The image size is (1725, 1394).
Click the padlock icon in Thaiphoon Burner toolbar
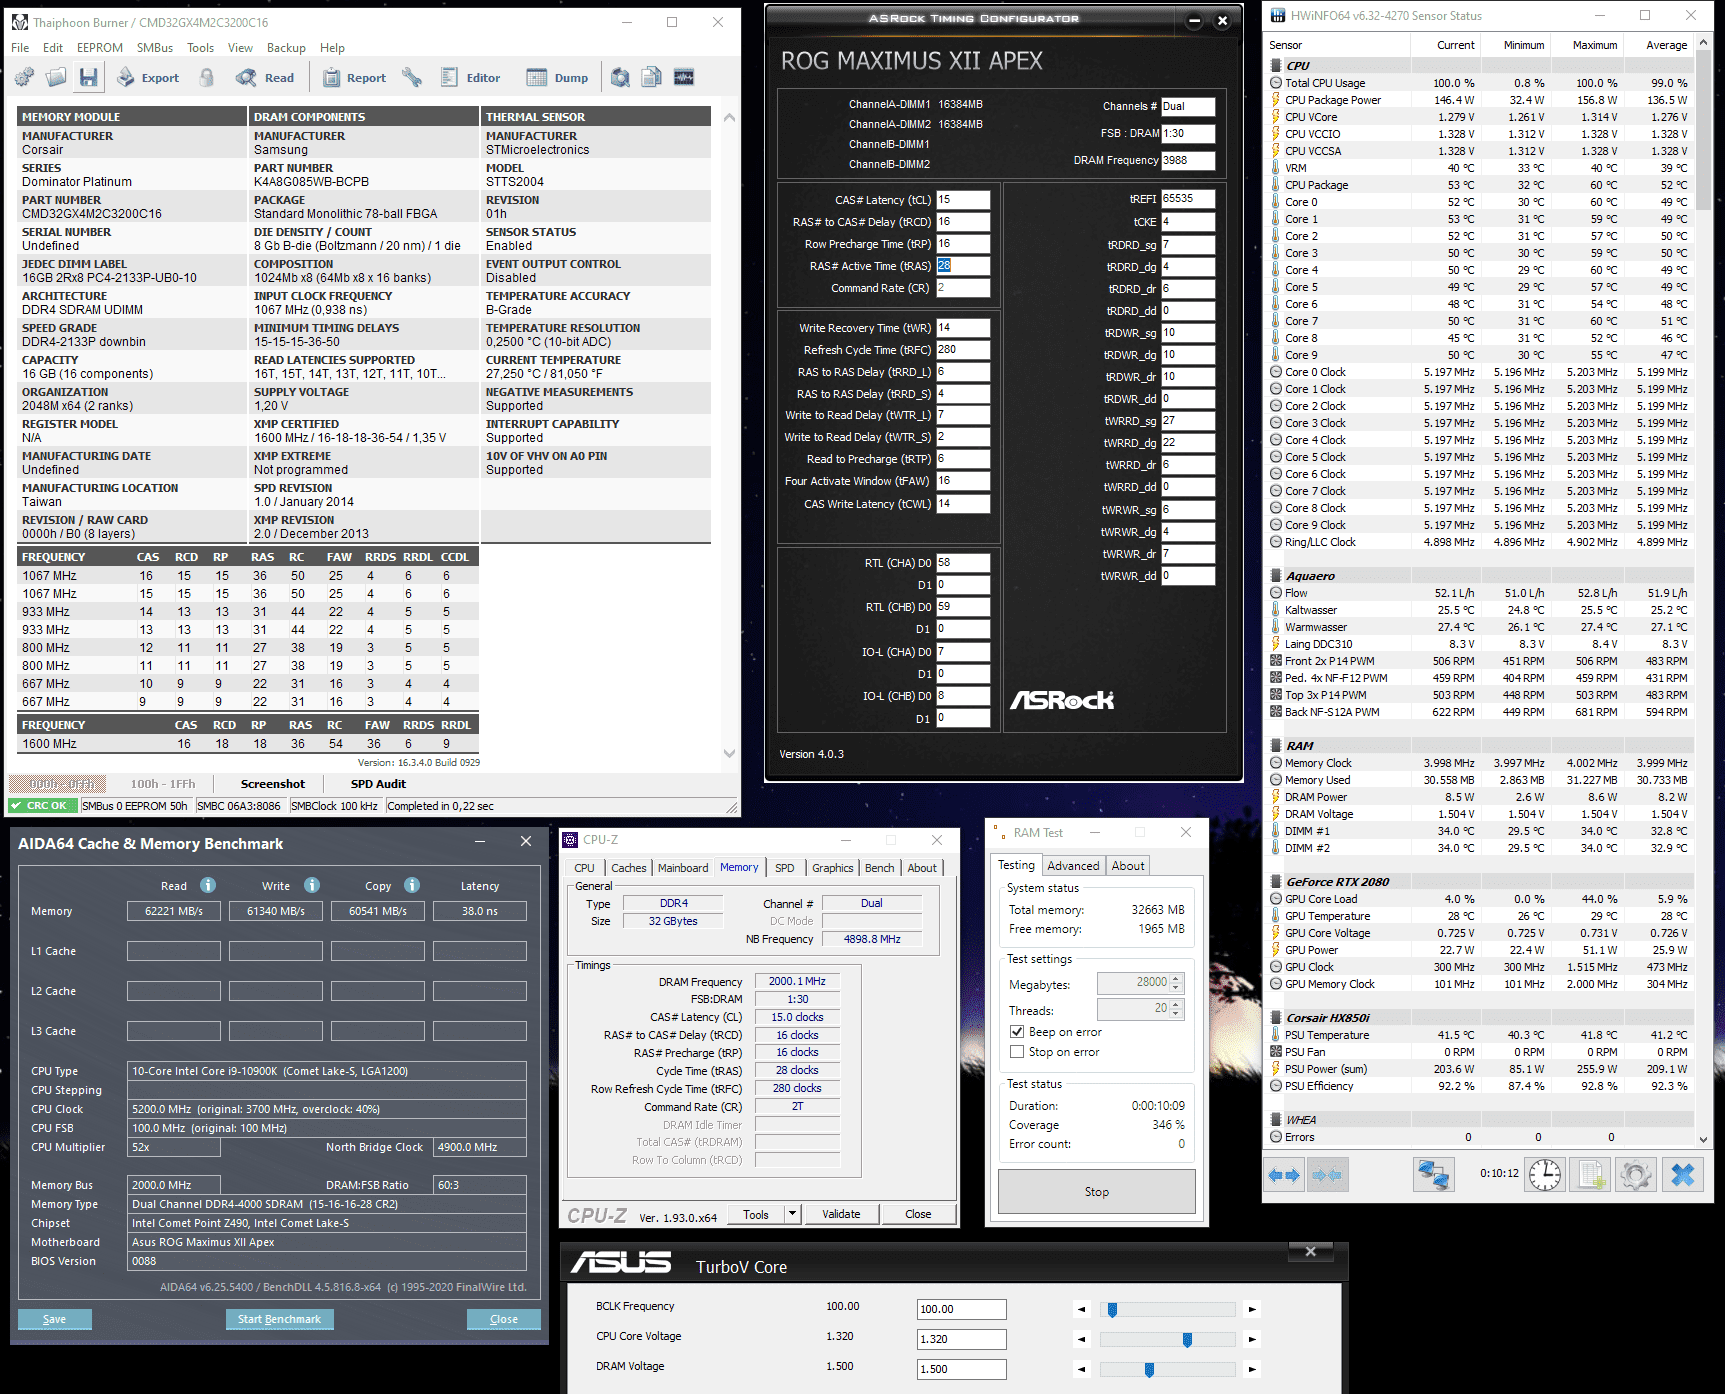coord(207,77)
